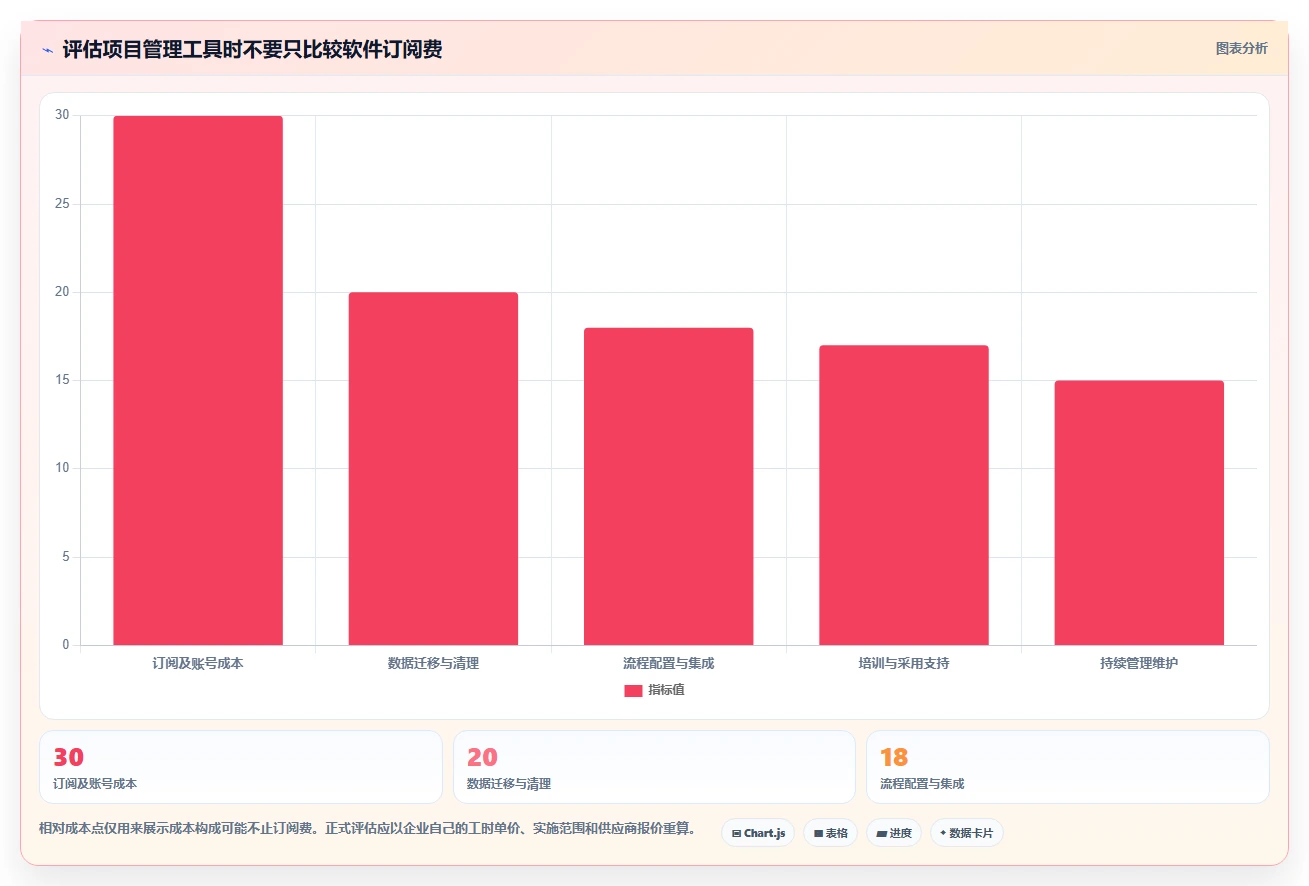Click the footnote starting with 相对成本点
Image resolution: width=1309 pixels, height=886 pixels.
(x=367, y=829)
